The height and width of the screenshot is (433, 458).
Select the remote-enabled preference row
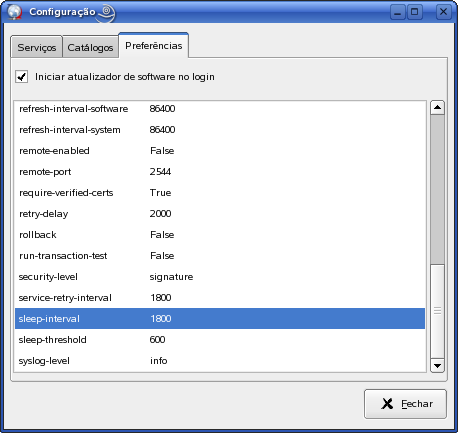tap(220, 151)
